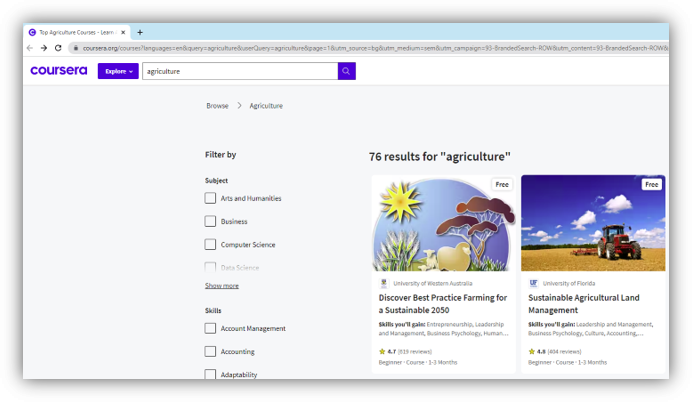Open a new browser tab with plus icon
692x402 pixels.
point(139,32)
